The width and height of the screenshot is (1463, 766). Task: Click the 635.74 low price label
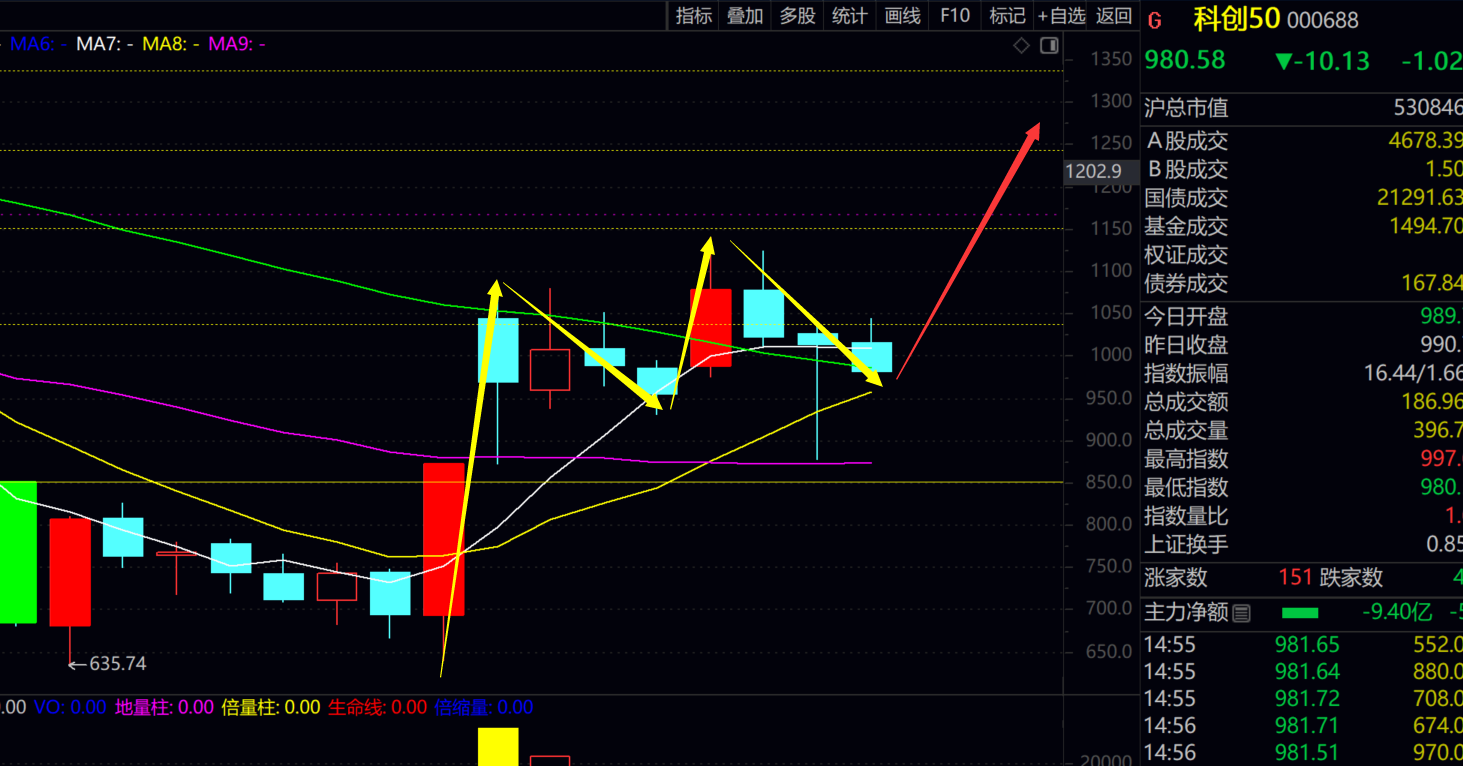(117, 664)
